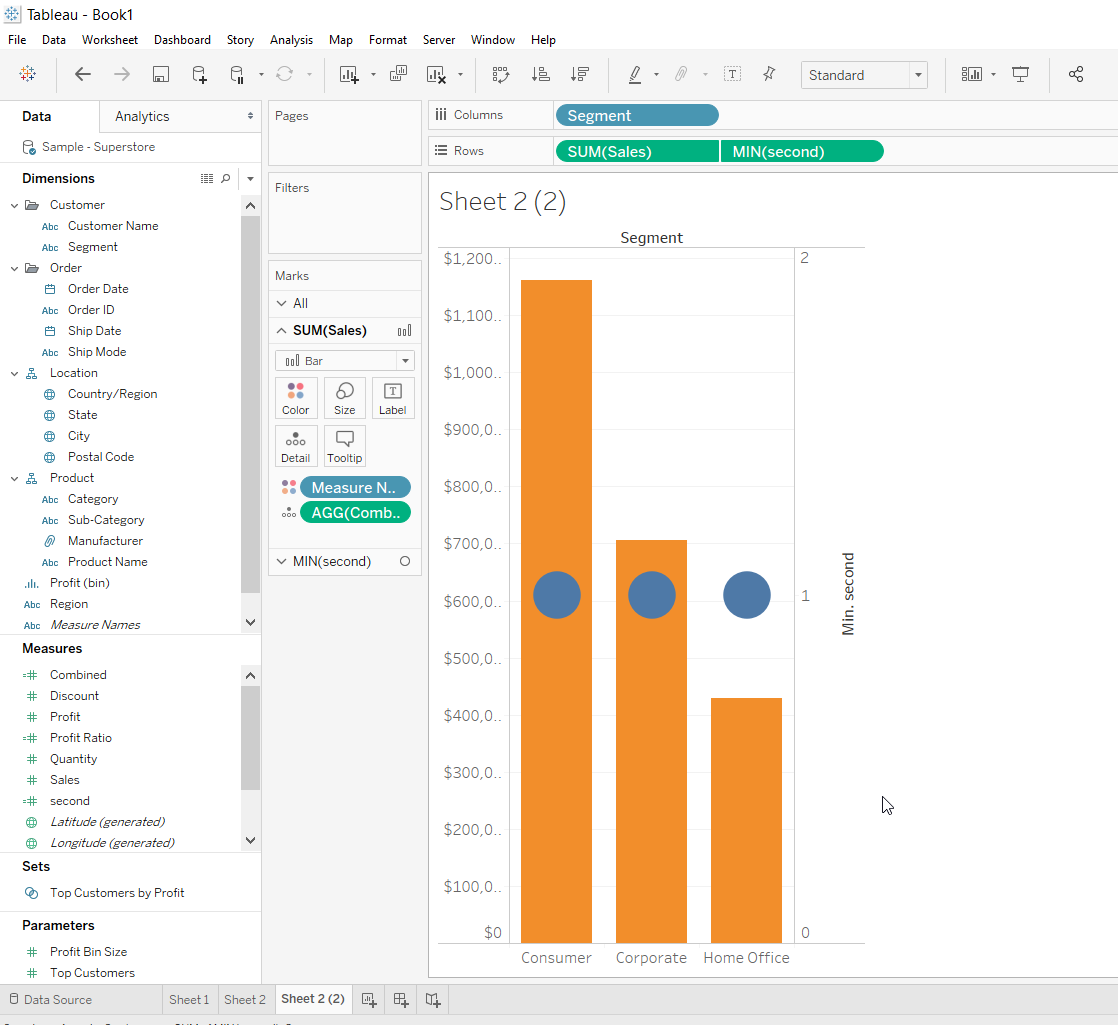Click the blue circle over Home Office
Viewport: 1118px width, 1025px height.
(x=747, y=595)
